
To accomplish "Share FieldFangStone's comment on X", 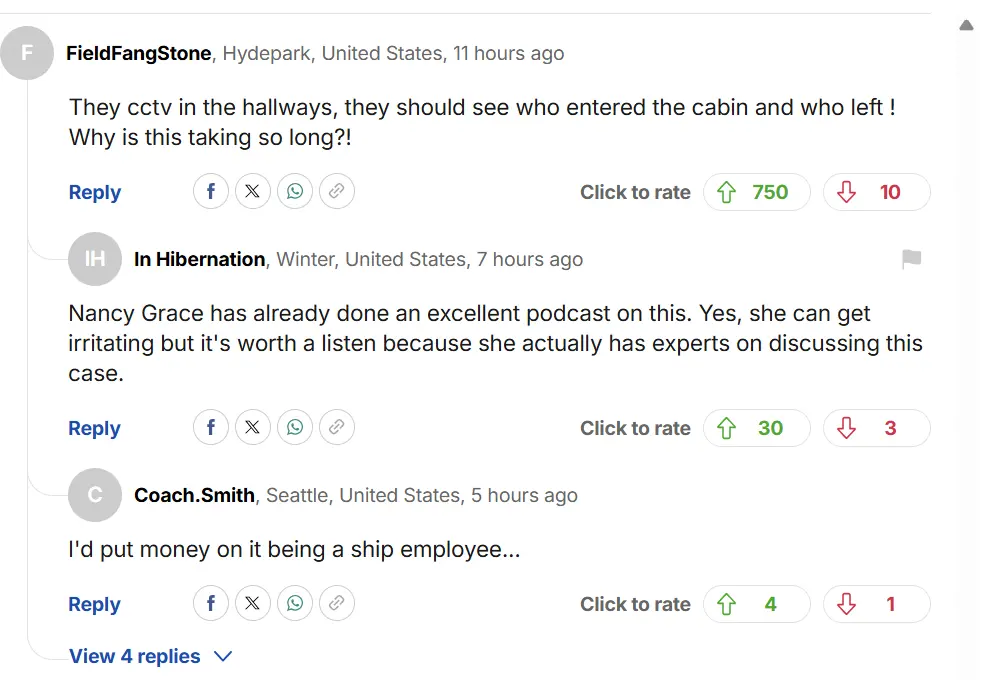I will click(x=253, y=192).
